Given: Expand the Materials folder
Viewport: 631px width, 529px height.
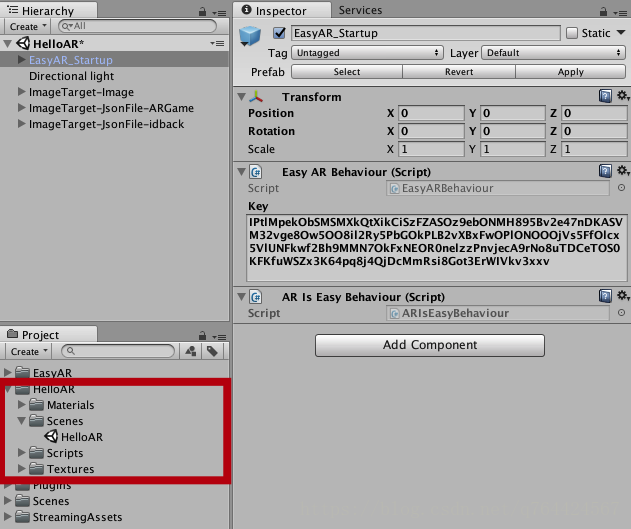Looking at the screenshot, I should 22,404.
